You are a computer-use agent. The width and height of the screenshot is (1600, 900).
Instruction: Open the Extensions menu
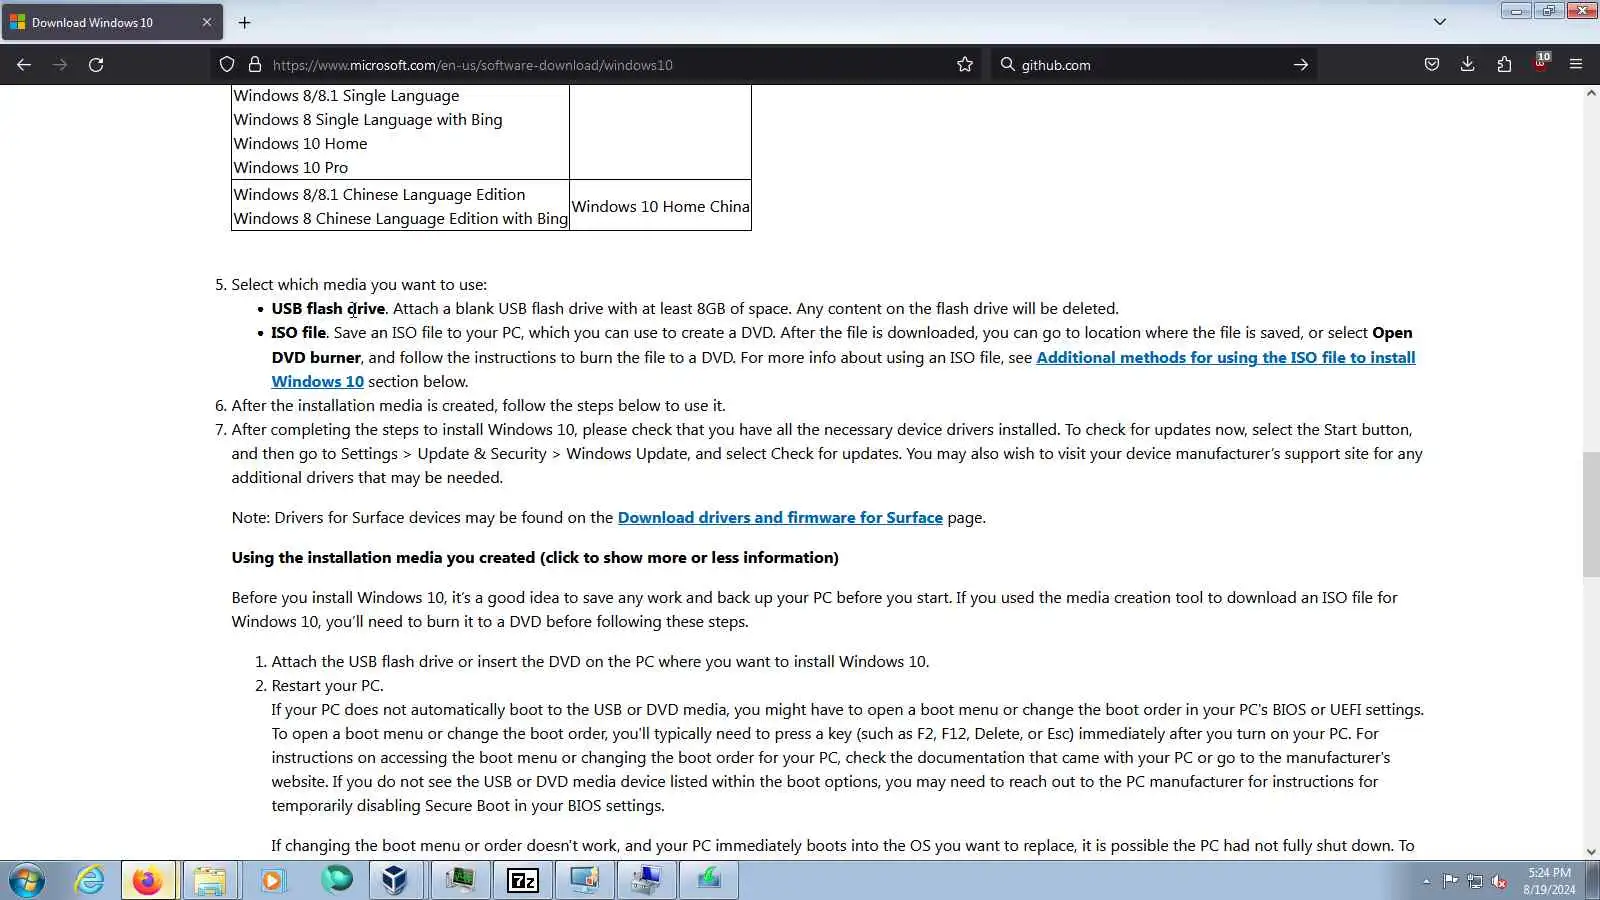(x=1504, y=65)
